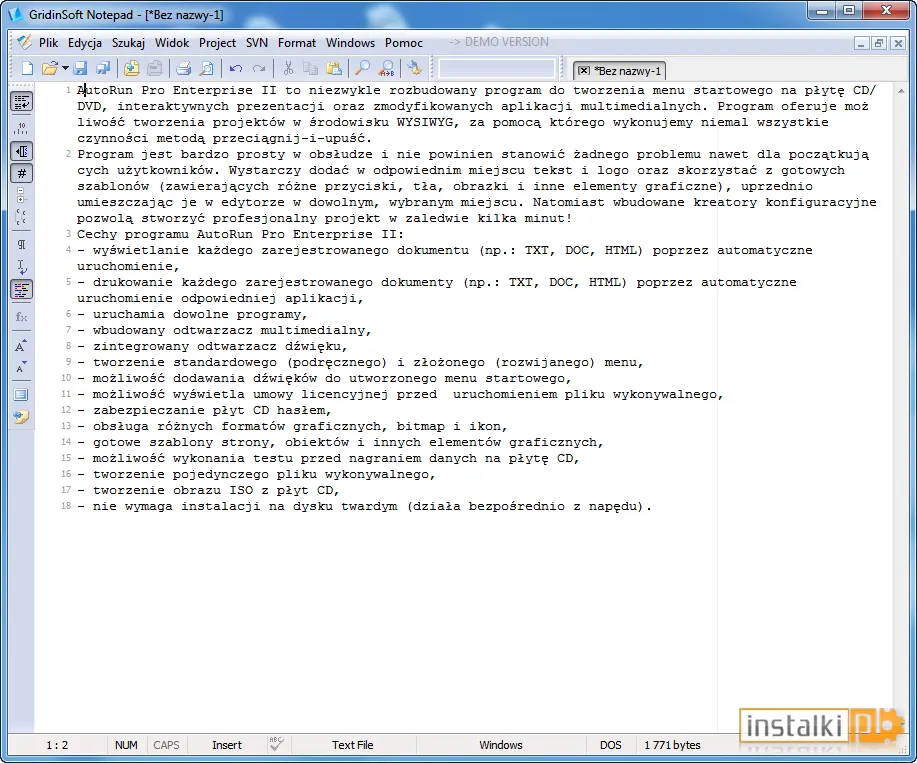Create a new document from the toolbar

(x=27, y=68)
